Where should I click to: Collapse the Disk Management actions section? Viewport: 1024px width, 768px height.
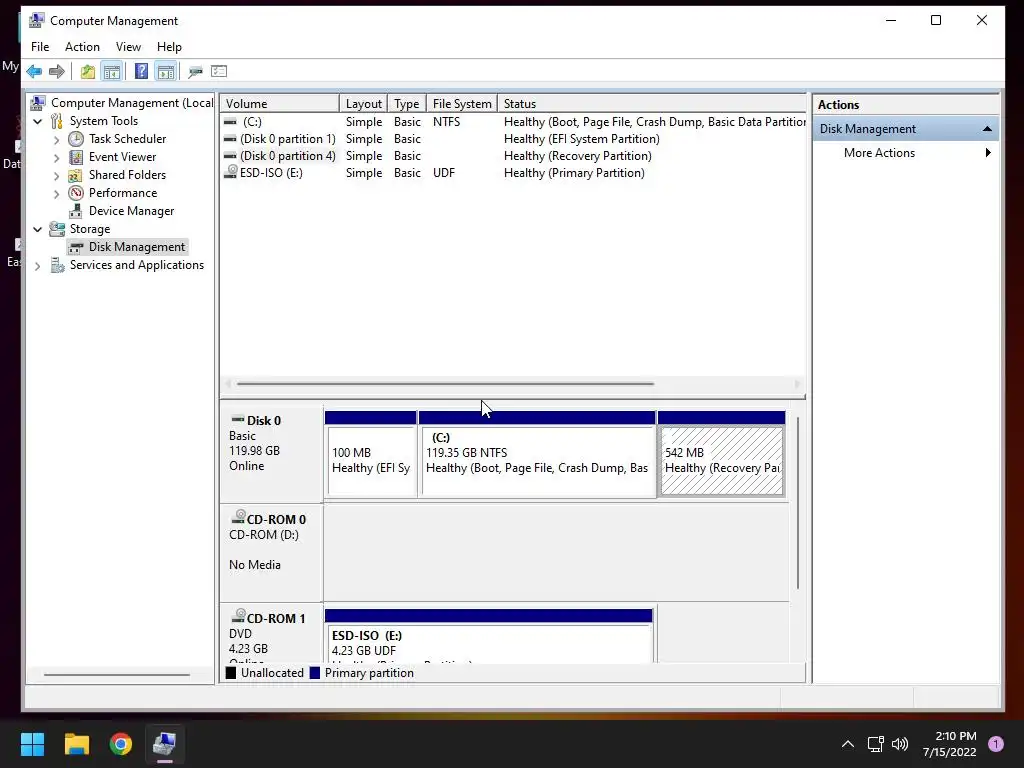(x=987, y=129)
